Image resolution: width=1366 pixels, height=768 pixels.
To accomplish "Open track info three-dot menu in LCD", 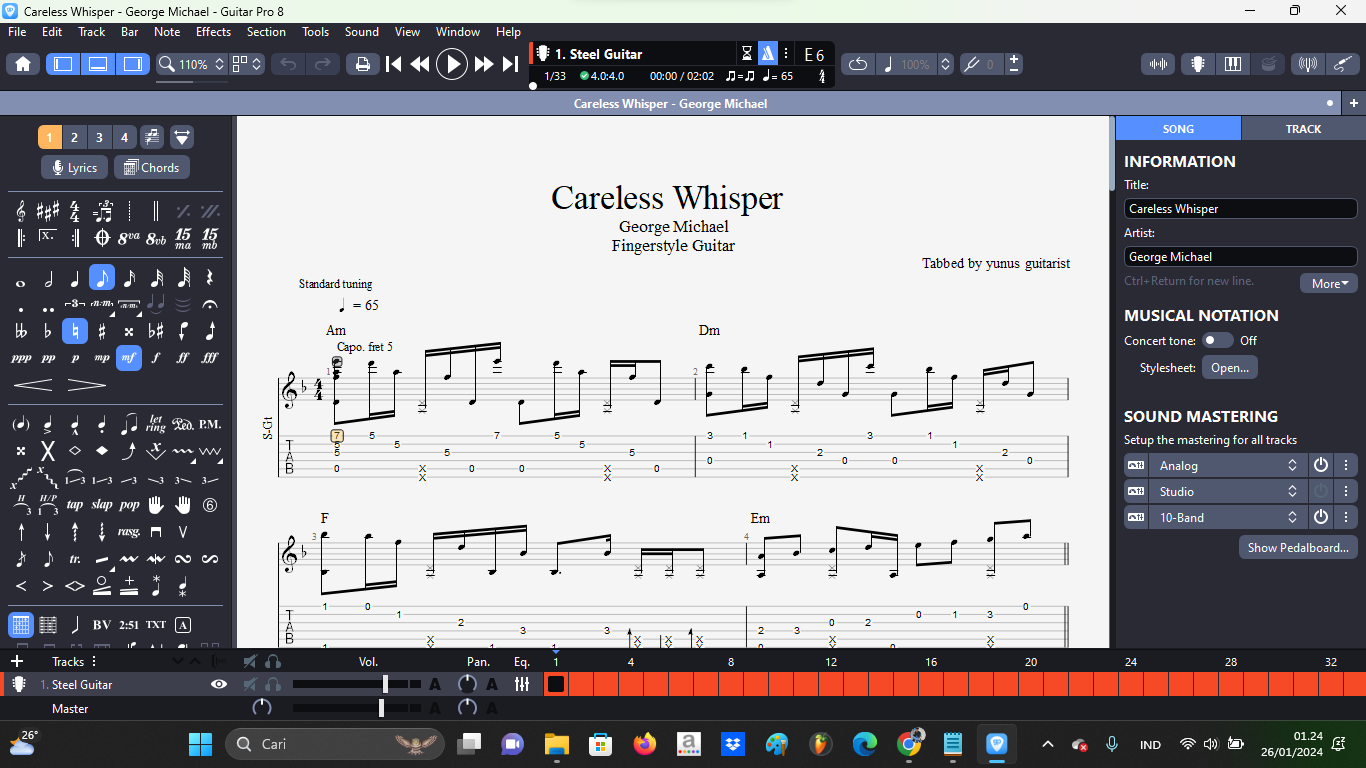I will pos(786,53).
